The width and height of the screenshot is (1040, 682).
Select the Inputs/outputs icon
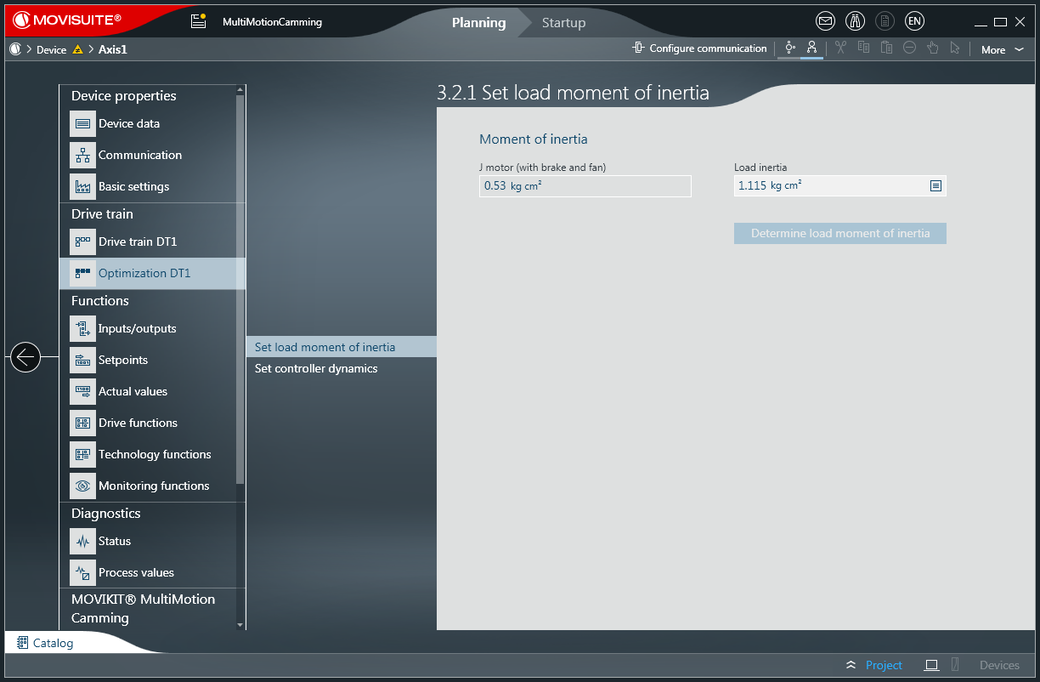(83, 329)
